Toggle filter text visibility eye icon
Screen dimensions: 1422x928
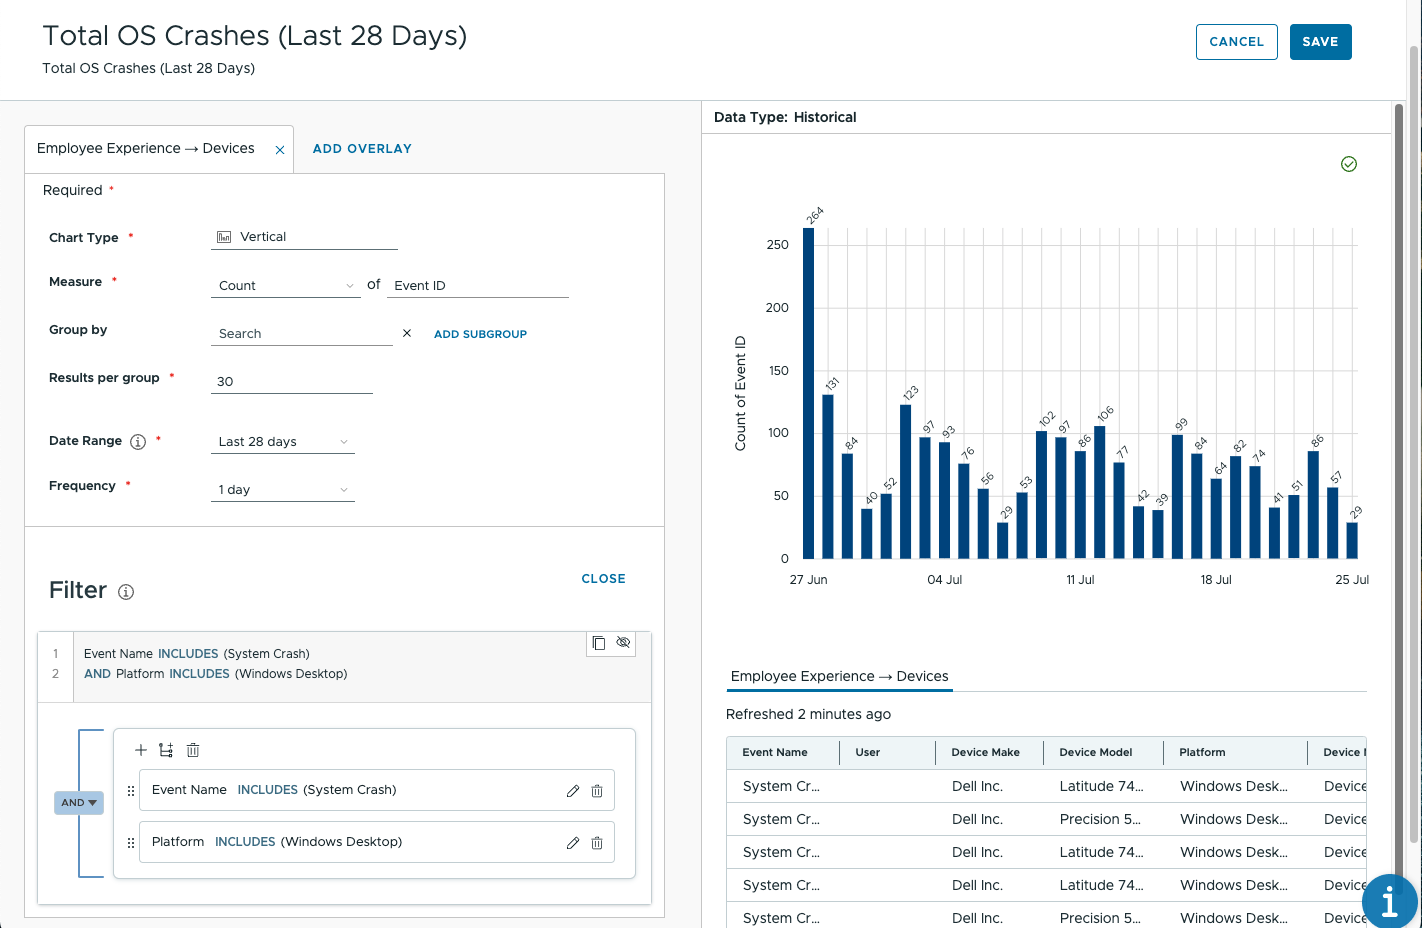pos(623,643)
